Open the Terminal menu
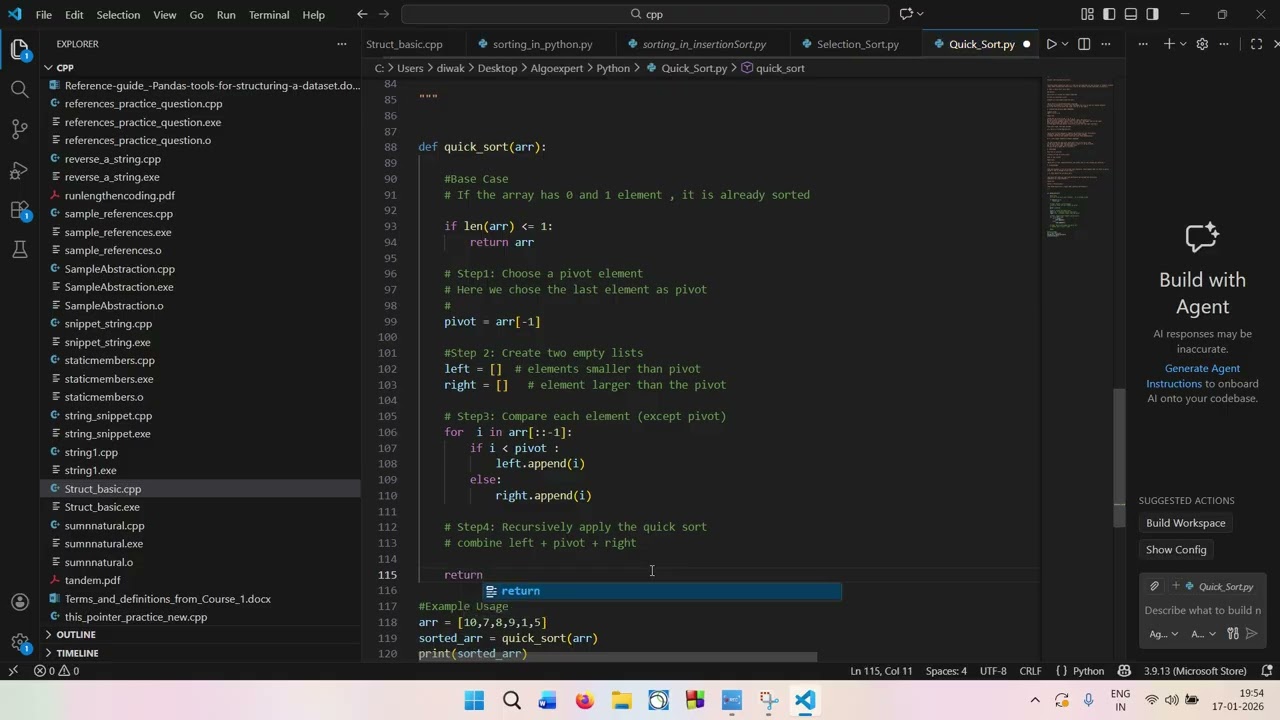 coord(268,15)
